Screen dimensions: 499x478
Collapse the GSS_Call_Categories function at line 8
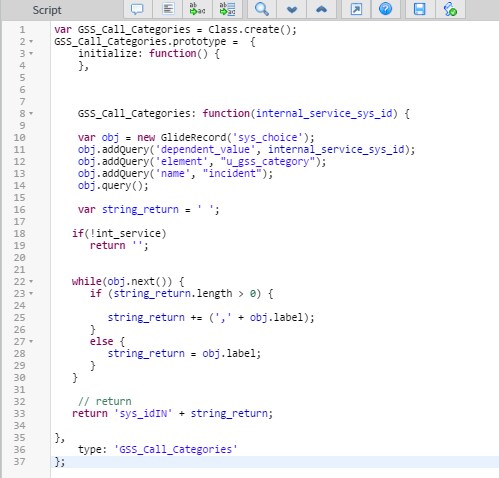(31, 114)
